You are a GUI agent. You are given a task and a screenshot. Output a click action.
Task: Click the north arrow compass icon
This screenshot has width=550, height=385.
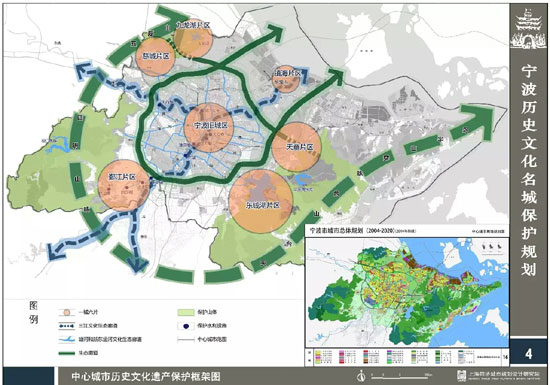coord(361,376)
